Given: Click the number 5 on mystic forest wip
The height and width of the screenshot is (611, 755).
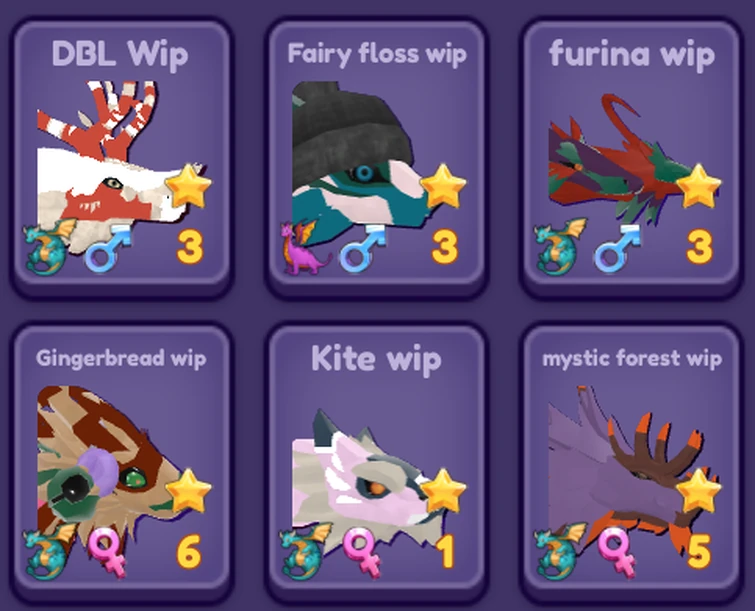Looking at the screenshot, I should tap(699, 552).
